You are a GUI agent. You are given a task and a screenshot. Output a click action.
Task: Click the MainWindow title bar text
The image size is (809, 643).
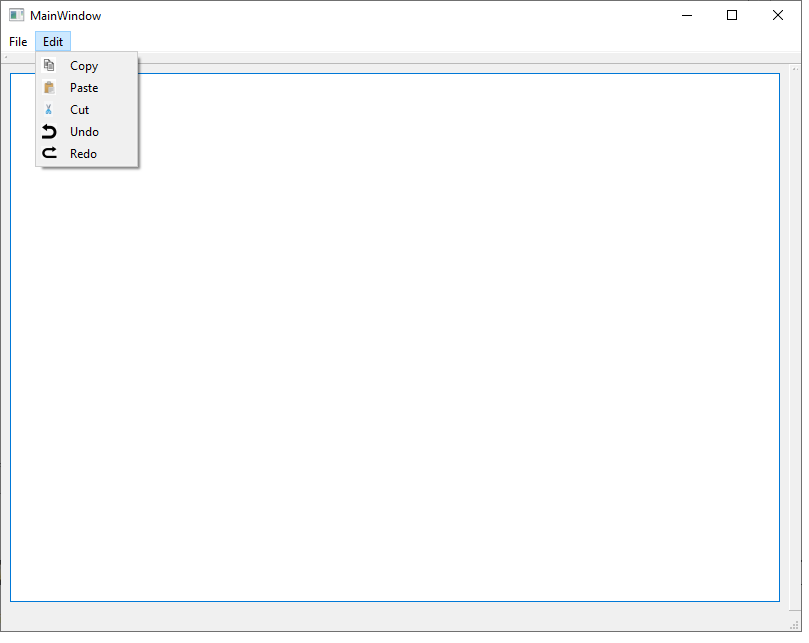point(66,15)
